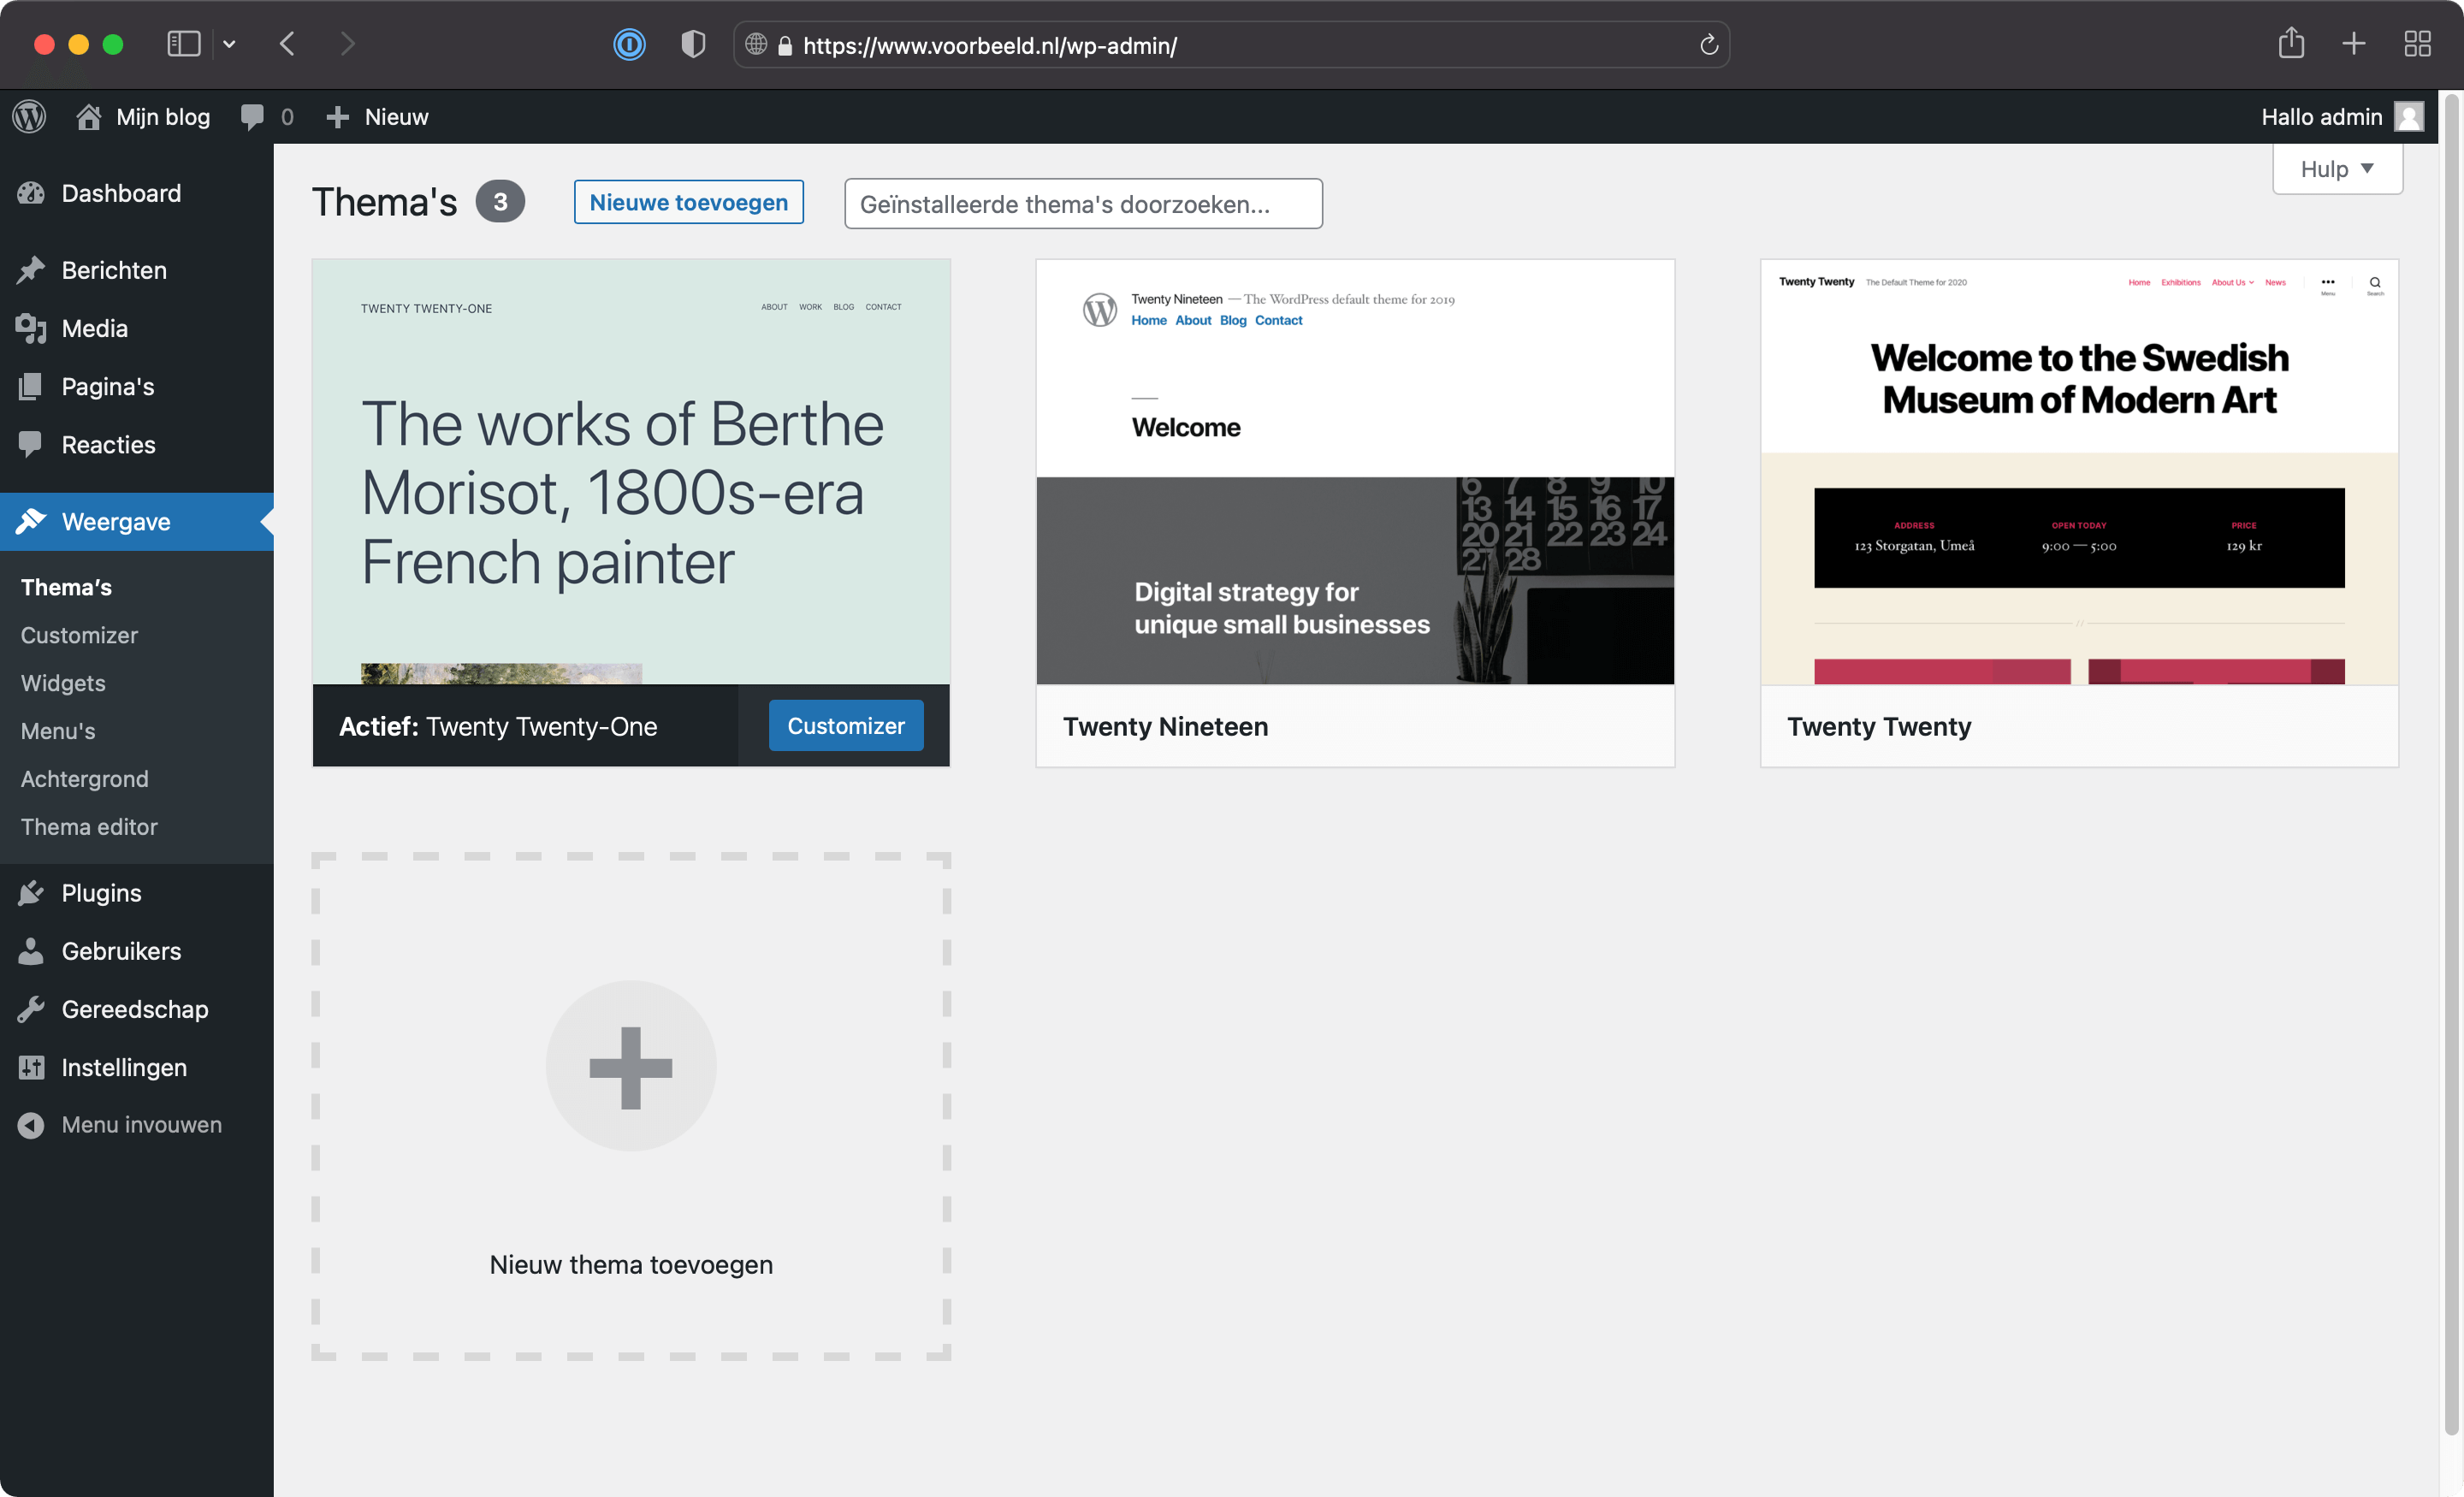
Task: Focus the installed themes search field
Action: coord(1083,204)
